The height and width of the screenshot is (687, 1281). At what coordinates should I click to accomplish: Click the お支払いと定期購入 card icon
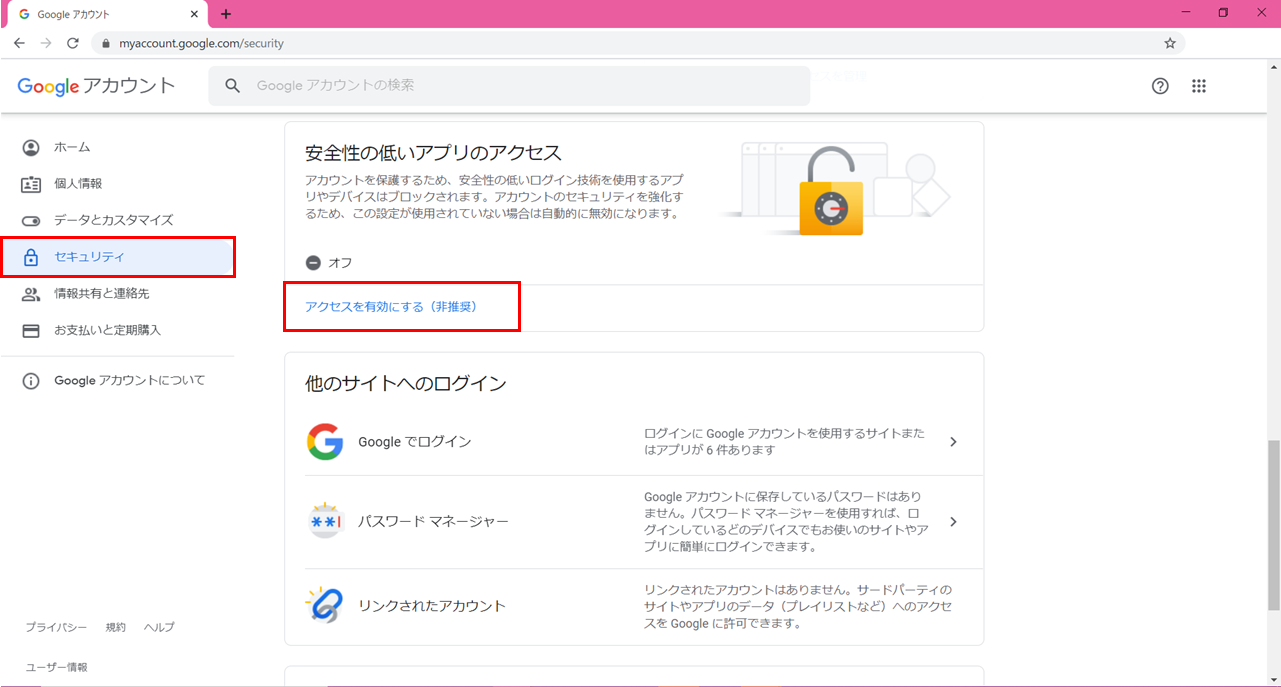pos(31,330)
